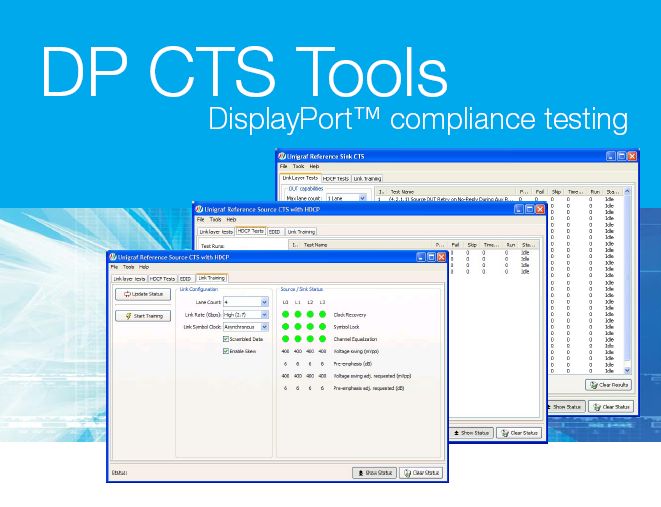The width and height of the screenshot is (661, 507).
Task: Open File menu in middle Source CTS window
Action: [201, 220]
